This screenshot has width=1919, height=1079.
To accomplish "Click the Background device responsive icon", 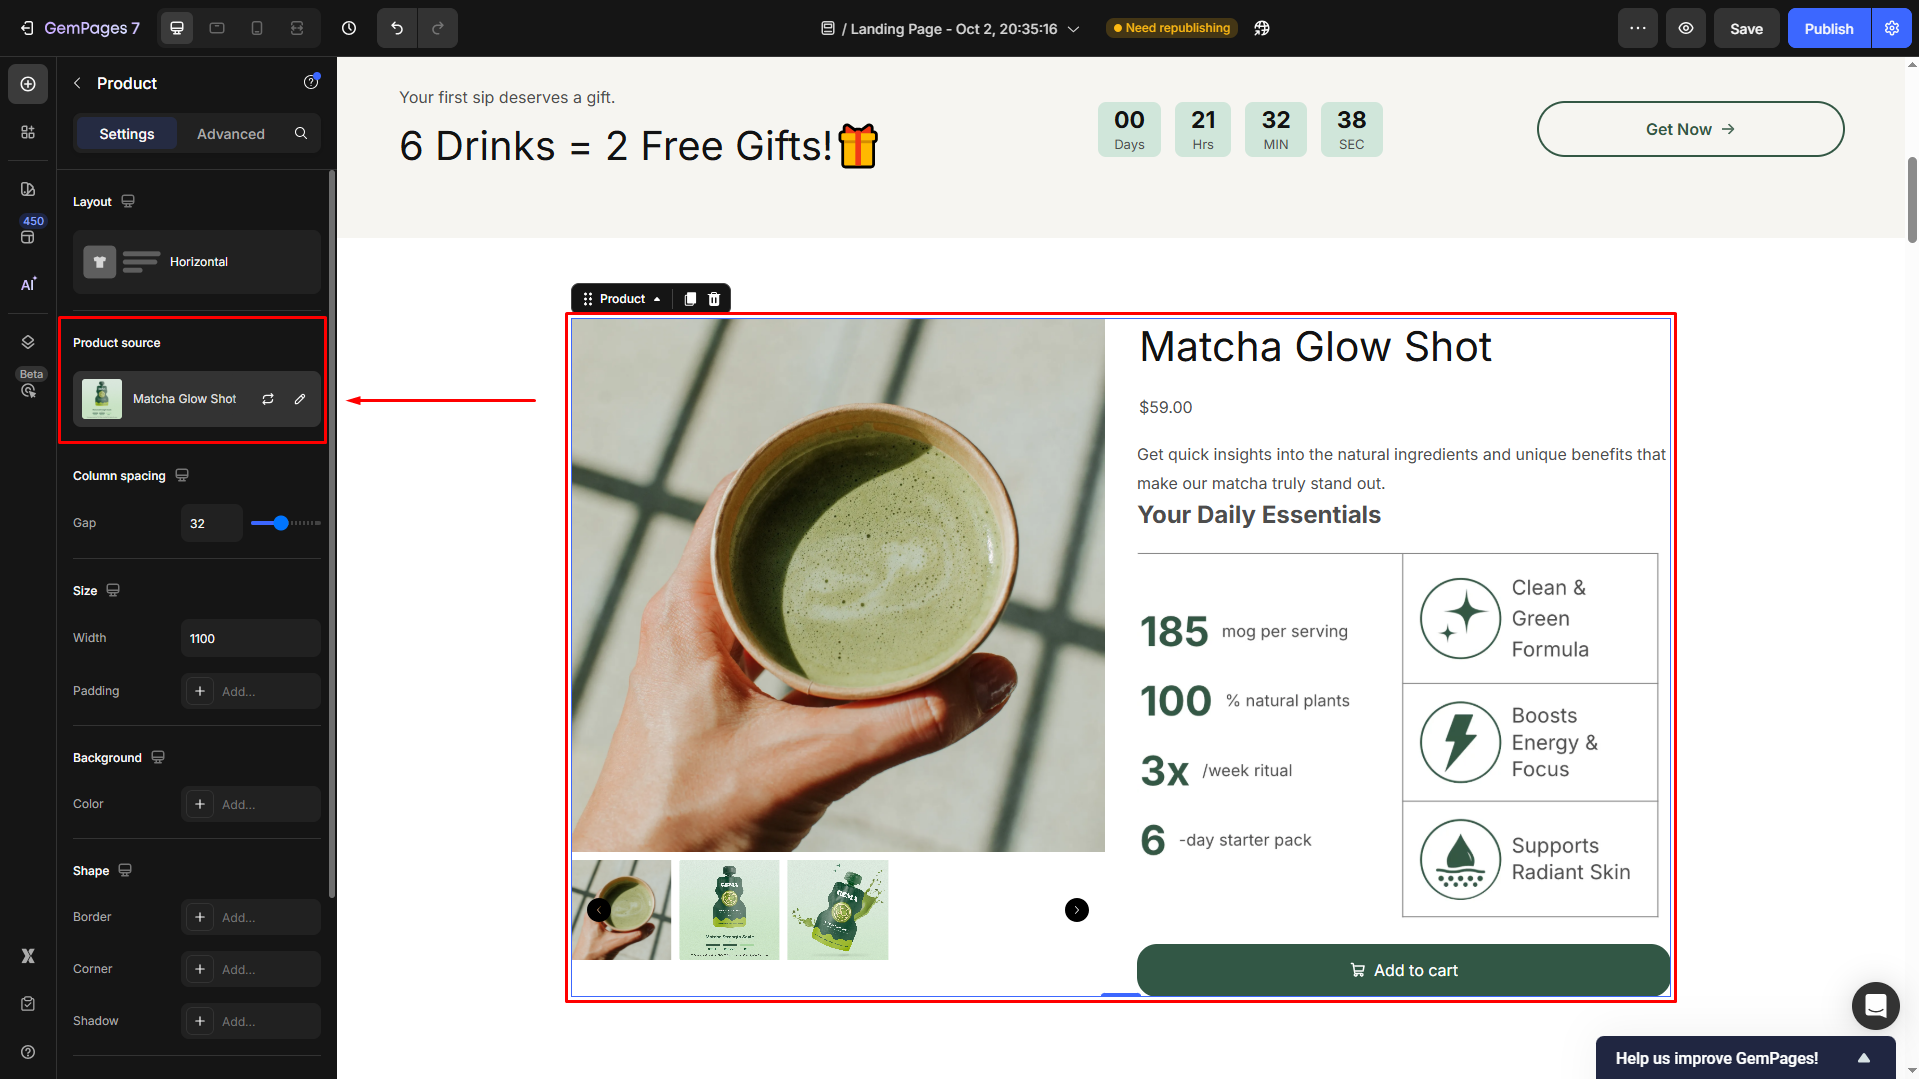I will coord(158,757).
